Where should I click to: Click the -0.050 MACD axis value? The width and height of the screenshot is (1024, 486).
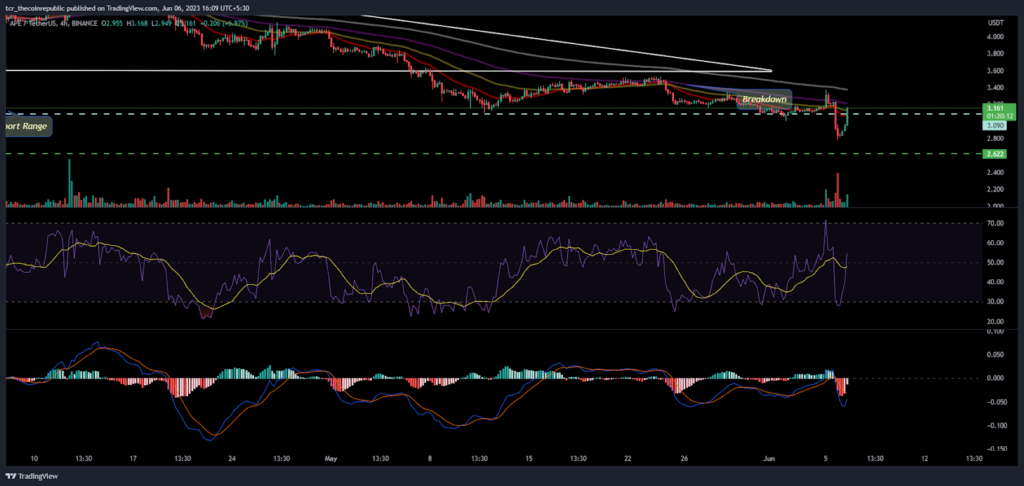point(995,402)
